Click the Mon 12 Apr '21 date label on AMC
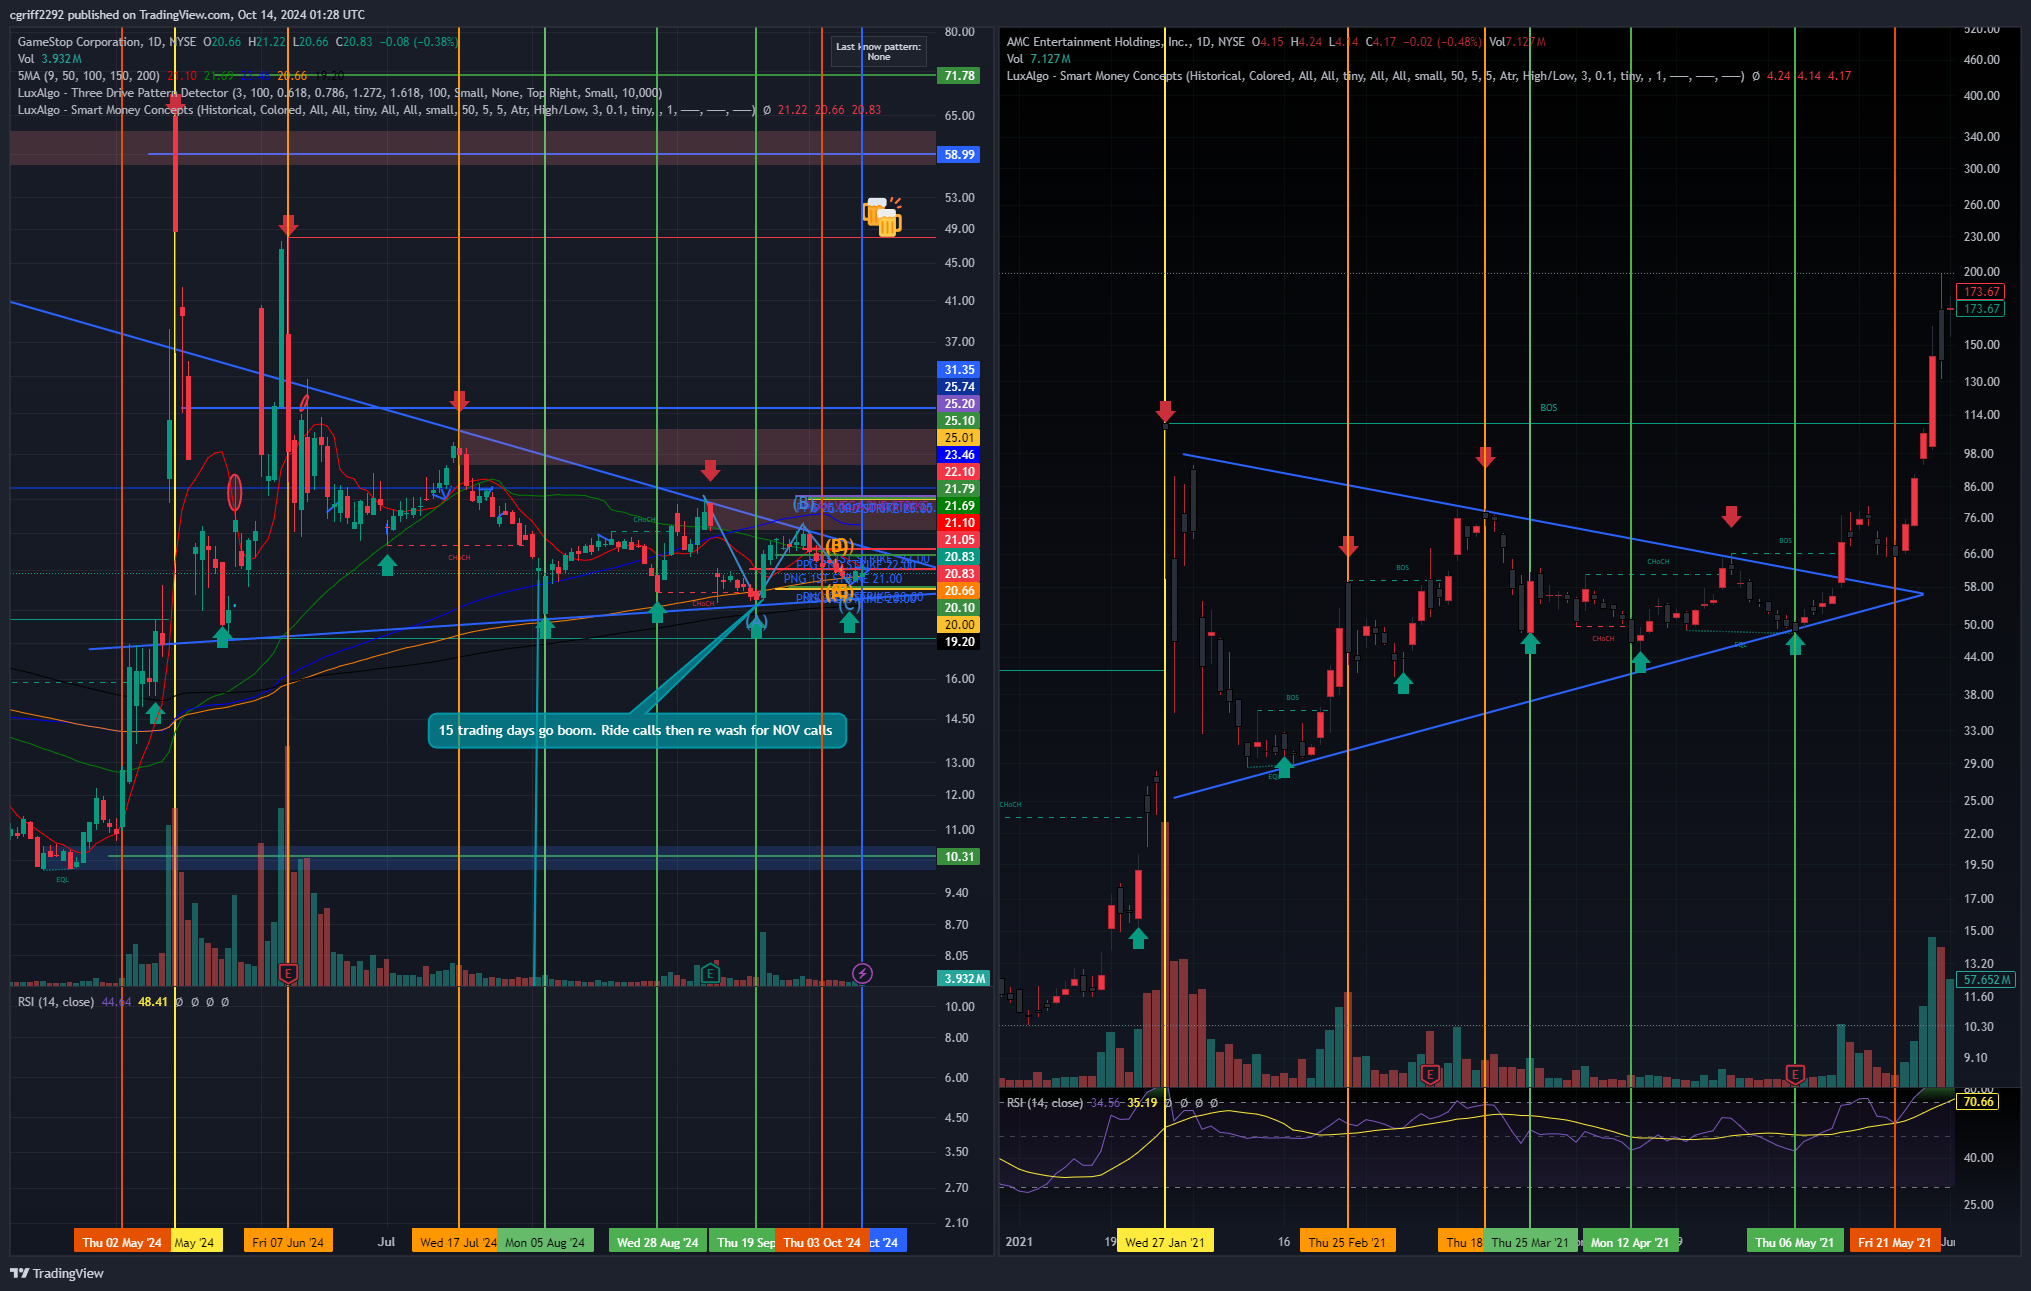The height and width of the screenshot is (1291, 2031). [1630, 1242]
